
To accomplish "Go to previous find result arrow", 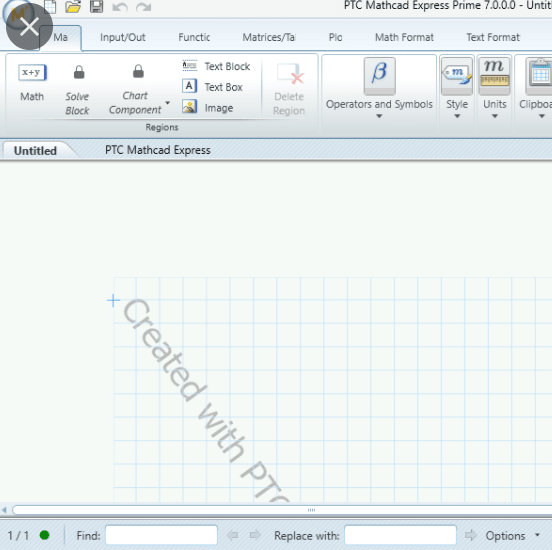I will tap(232, 535).
